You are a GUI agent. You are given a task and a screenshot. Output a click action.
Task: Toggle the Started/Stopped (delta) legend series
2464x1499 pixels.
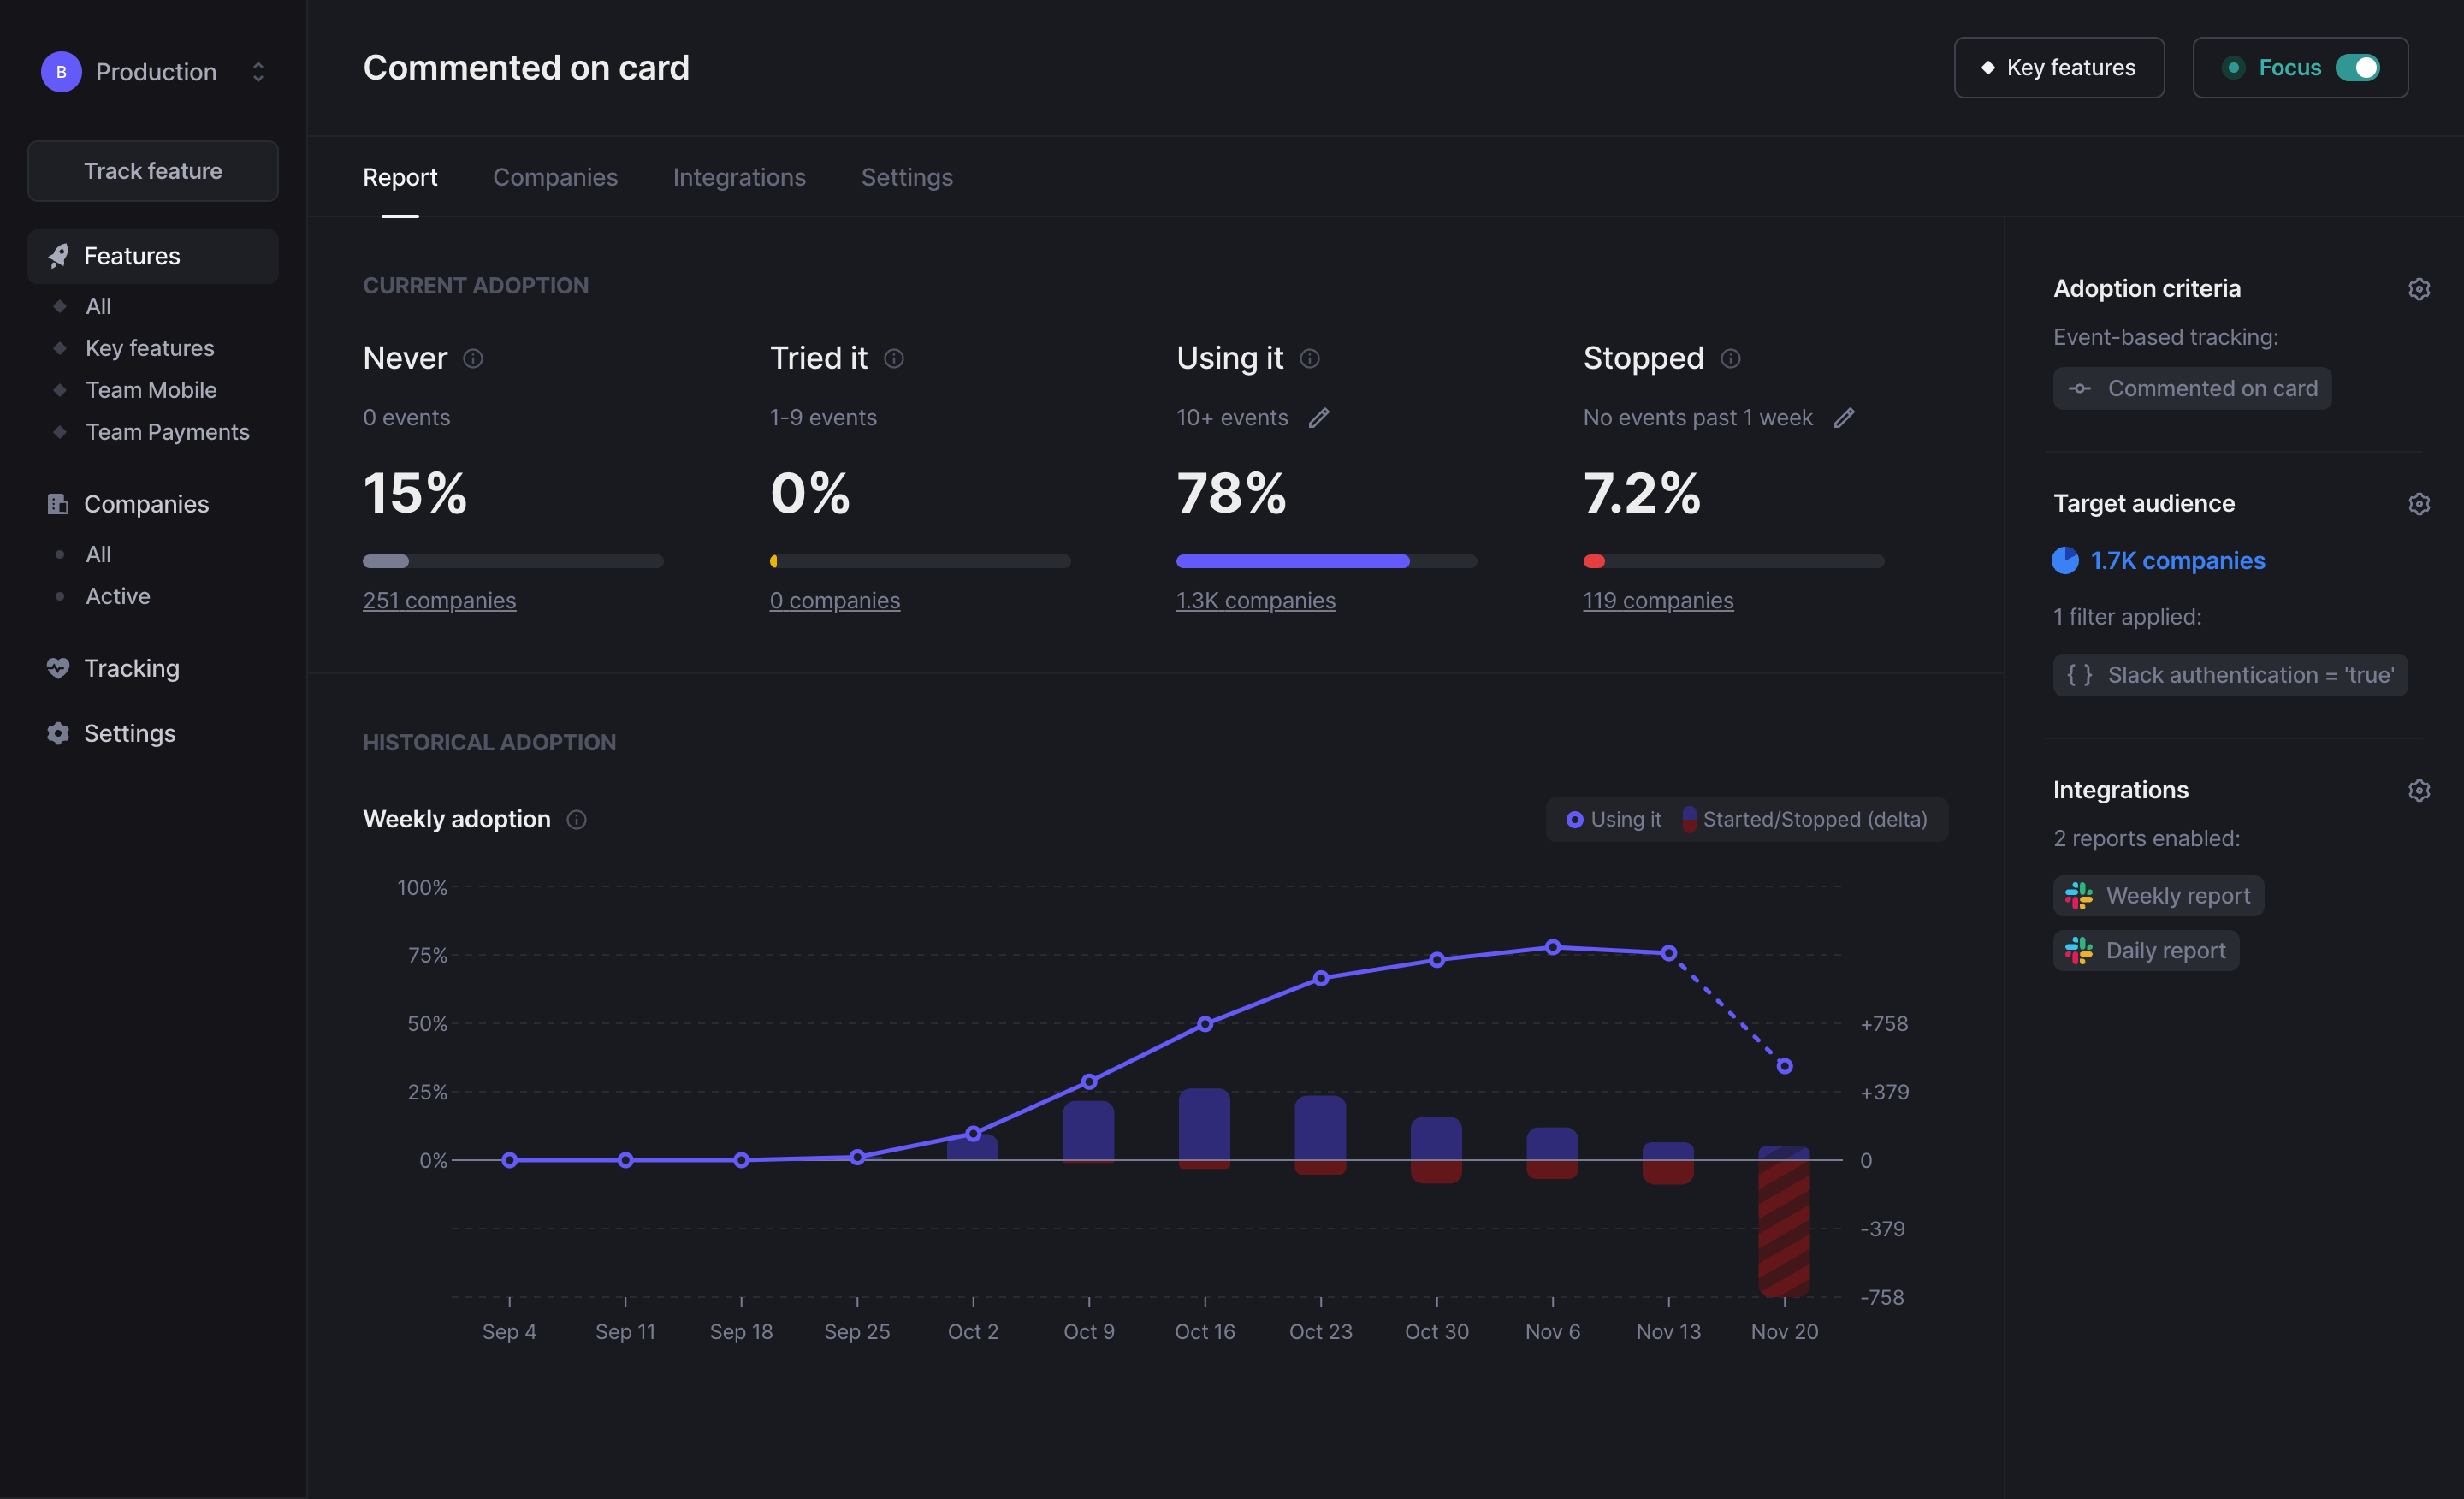(x=1804, y=820)
